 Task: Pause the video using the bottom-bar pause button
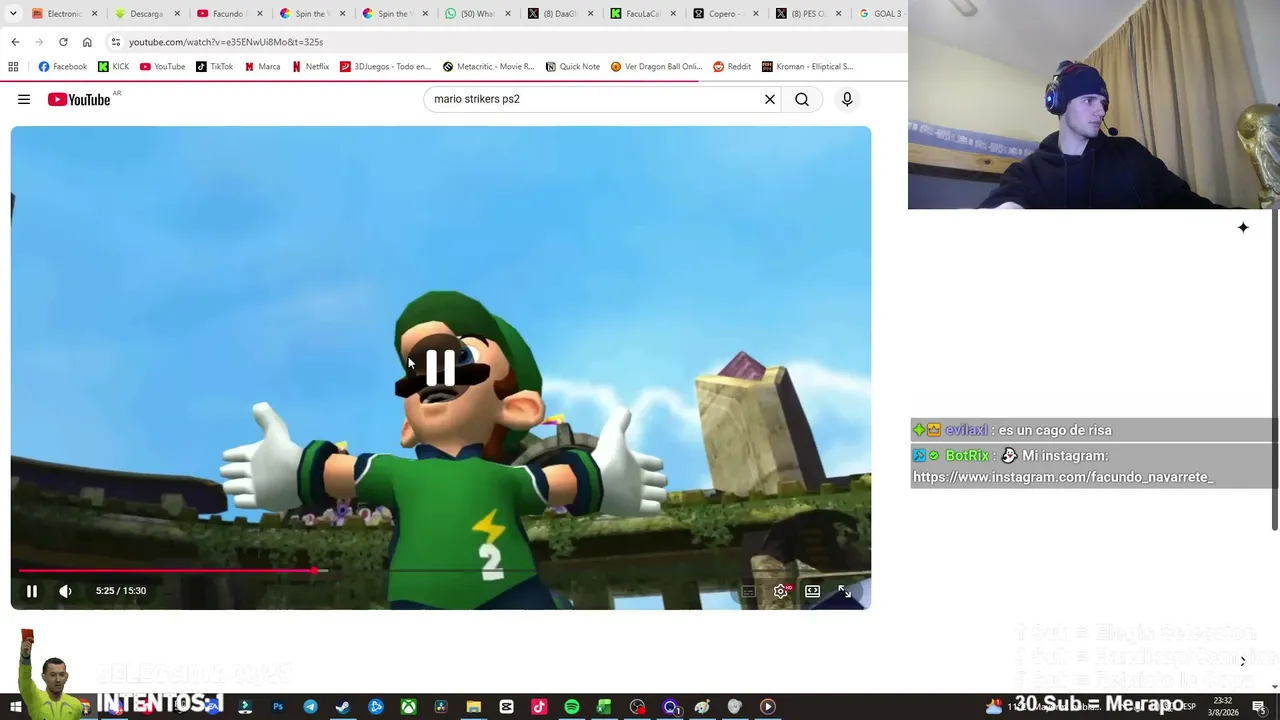pos(32,591)
